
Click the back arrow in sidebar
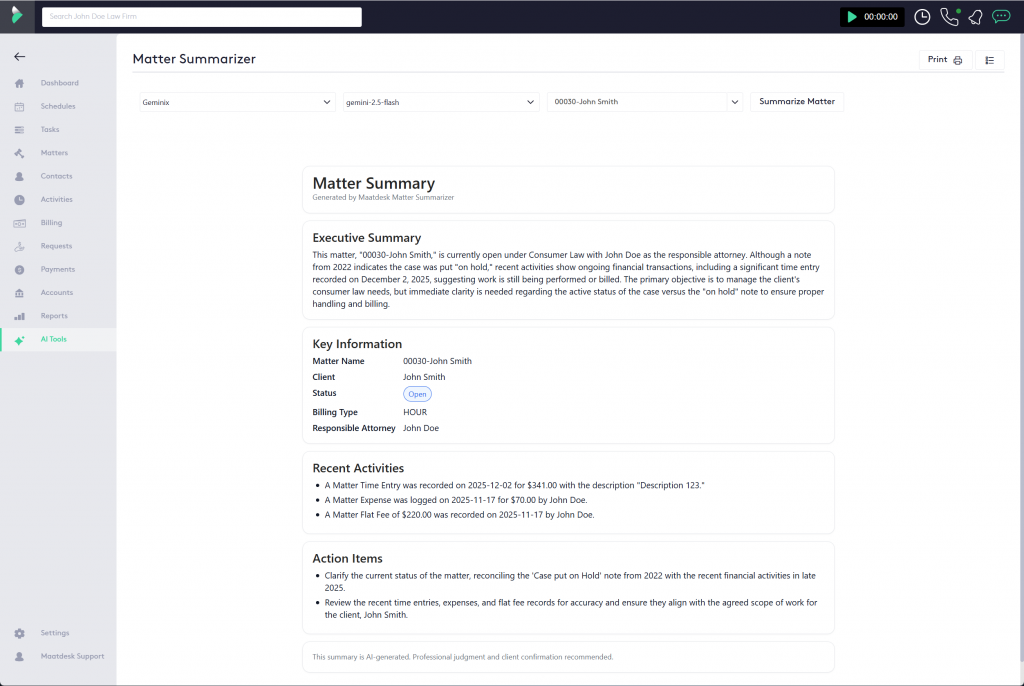click(x=20, y=57)
